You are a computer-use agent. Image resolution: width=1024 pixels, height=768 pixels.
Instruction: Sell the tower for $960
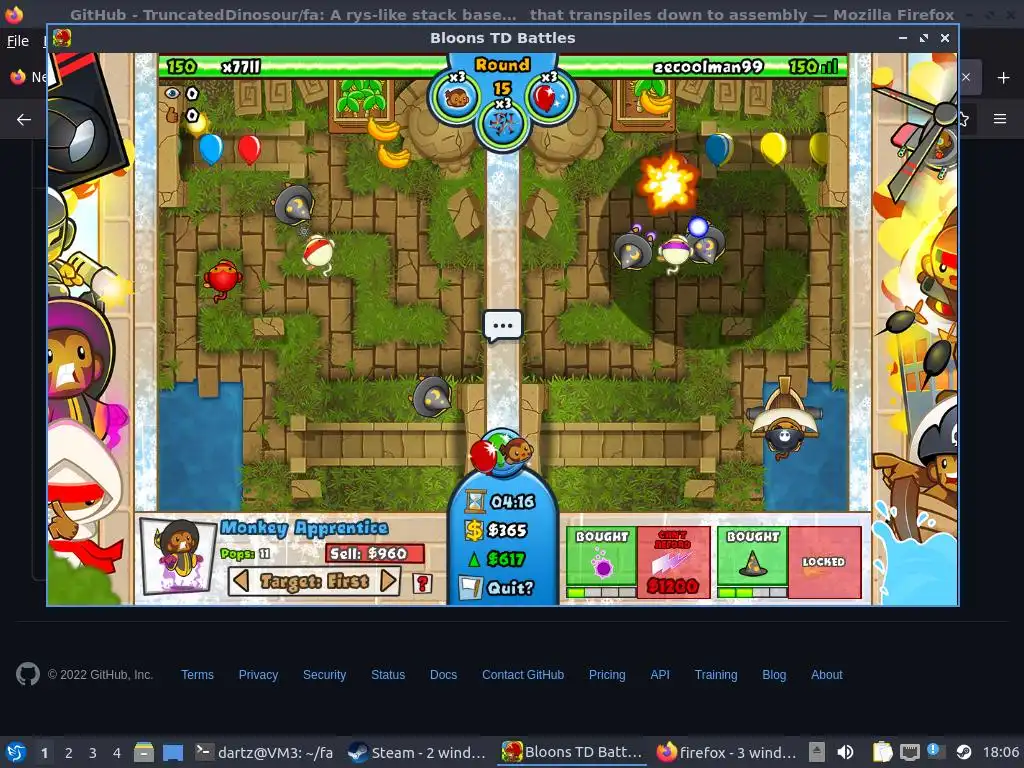(375, 553)
